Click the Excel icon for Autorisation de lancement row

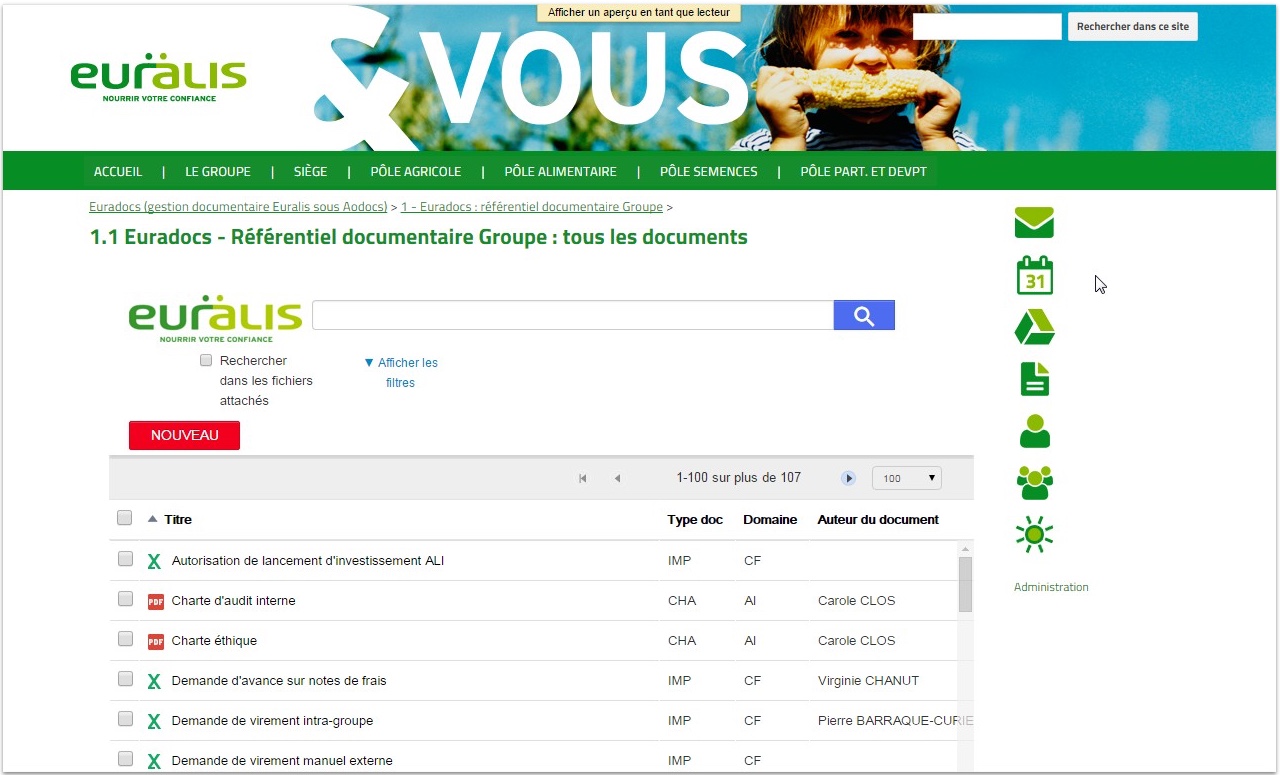click(155, 561)
